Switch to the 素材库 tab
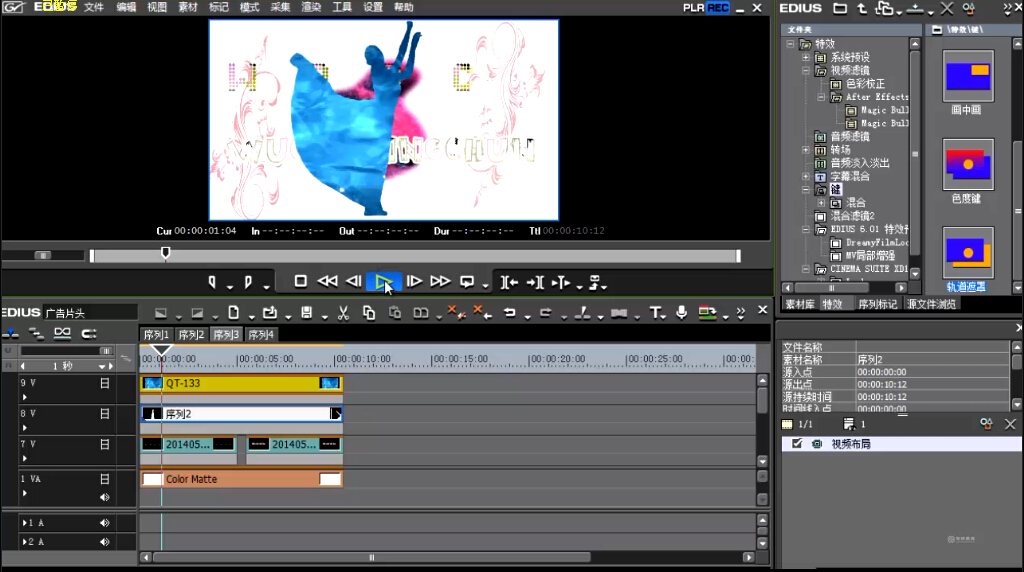This screenshot has height=572, width=1024. [799, 304]
